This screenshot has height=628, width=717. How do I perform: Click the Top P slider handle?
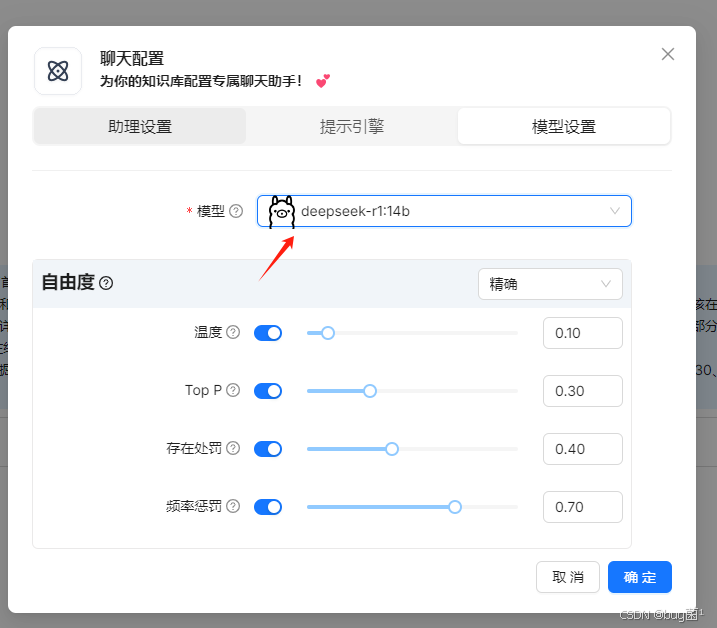pos(370,391)
